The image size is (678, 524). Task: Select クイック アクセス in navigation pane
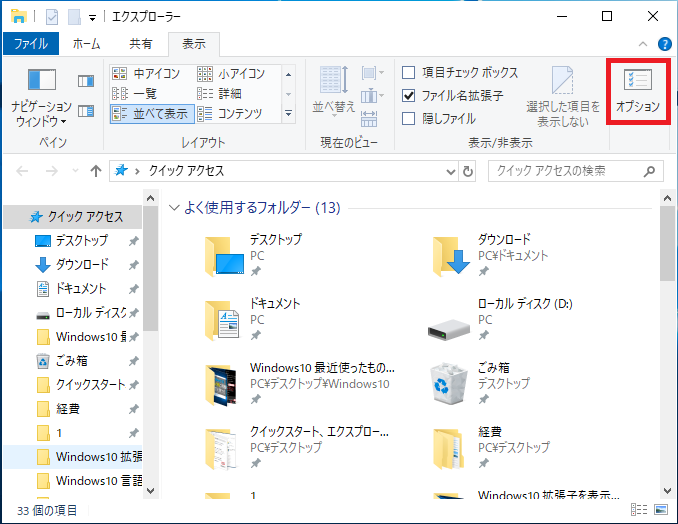point(73,216)
